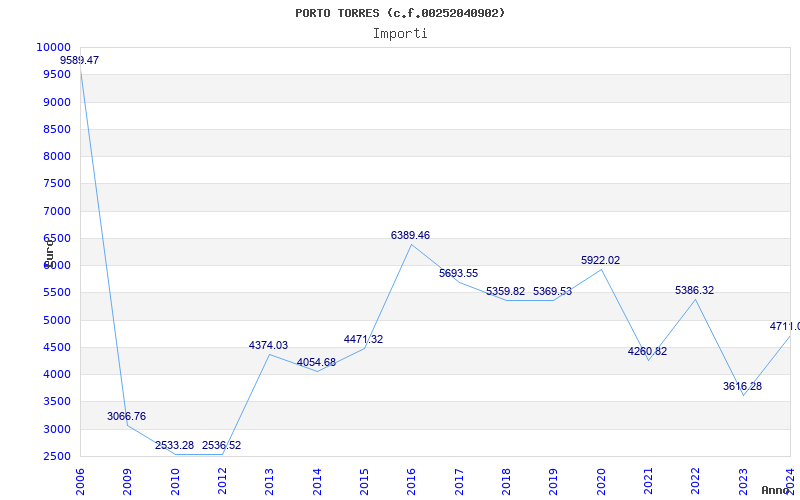Select the 2500 y-axis label

click(57, 456)
